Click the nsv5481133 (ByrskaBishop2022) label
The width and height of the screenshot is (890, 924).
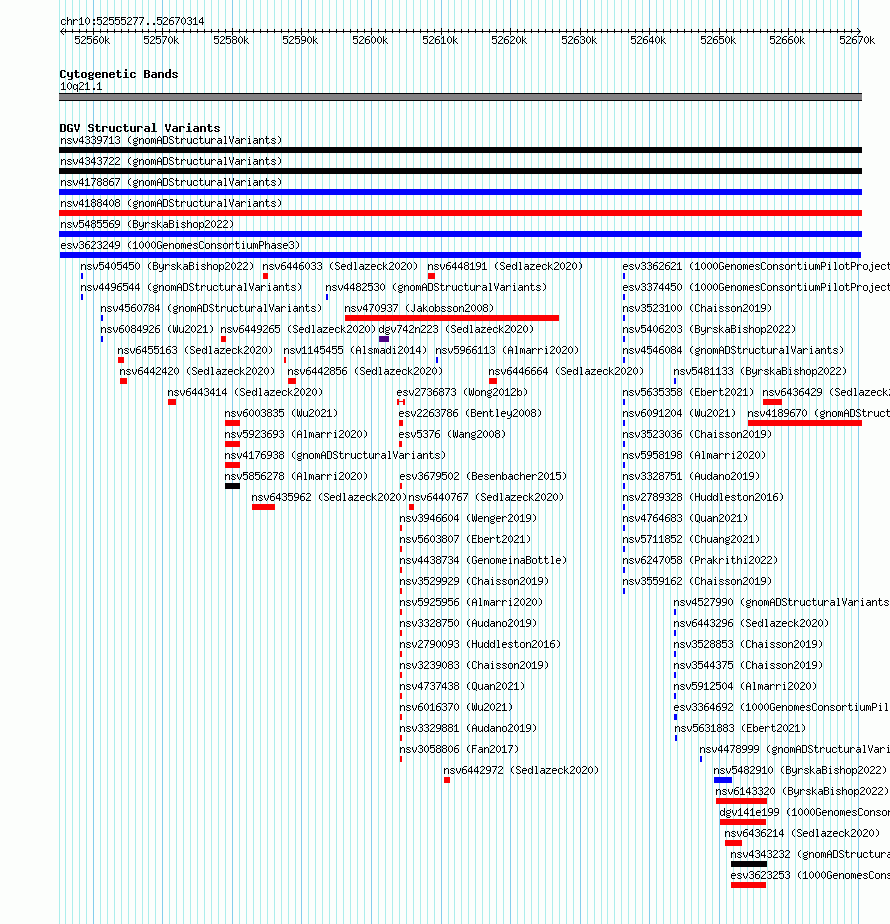coord(760,371)
